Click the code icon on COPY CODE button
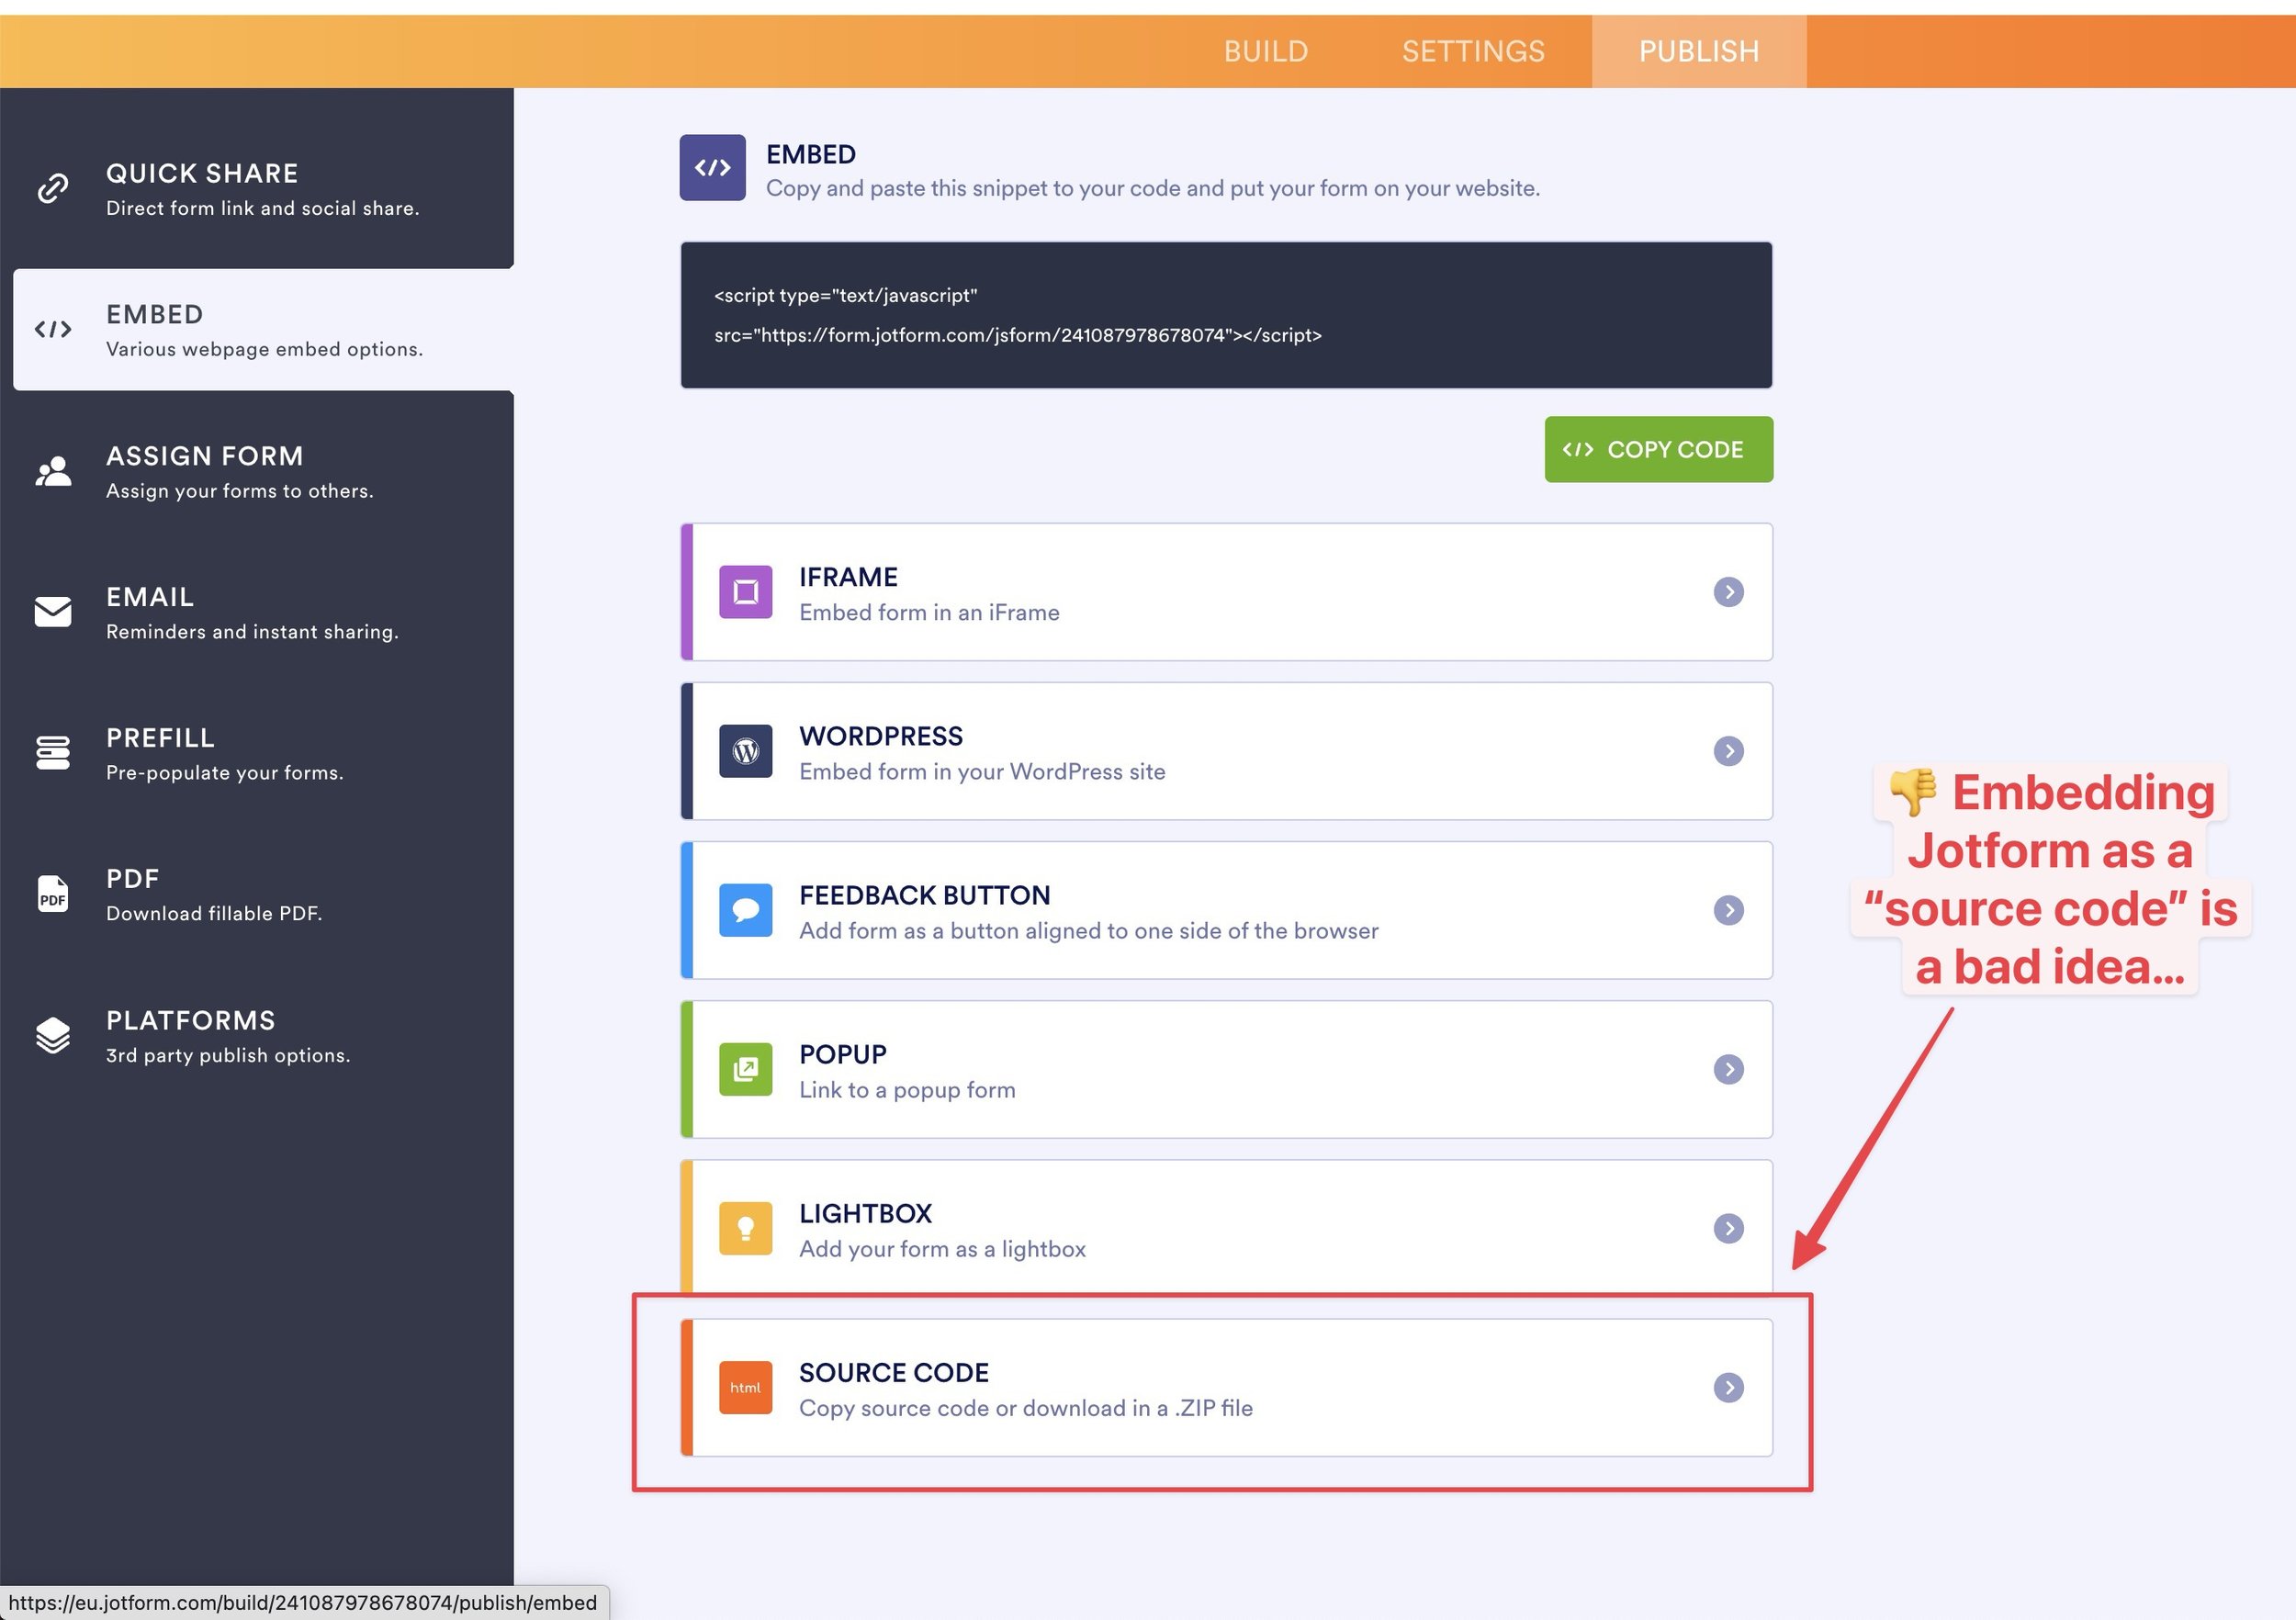Viewport: 2296px width, 1620px height. pyautogui.click(x=1577, y=450)
